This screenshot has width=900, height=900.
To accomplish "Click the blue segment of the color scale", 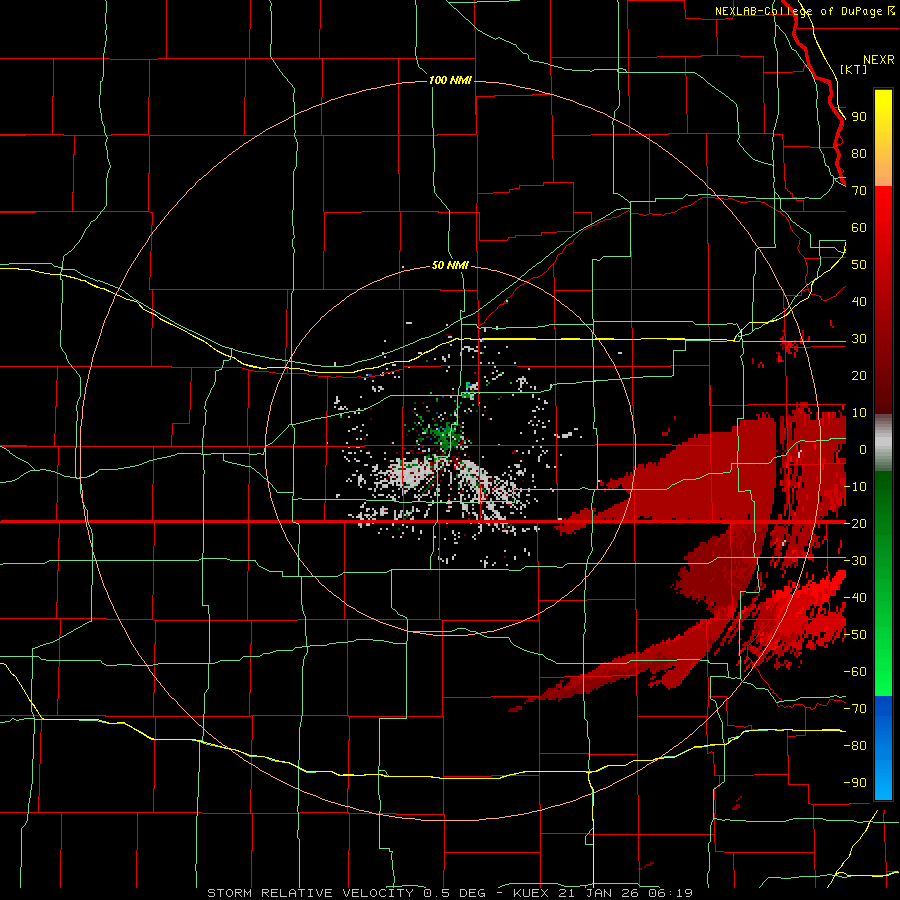I will [x=883, y=748].
